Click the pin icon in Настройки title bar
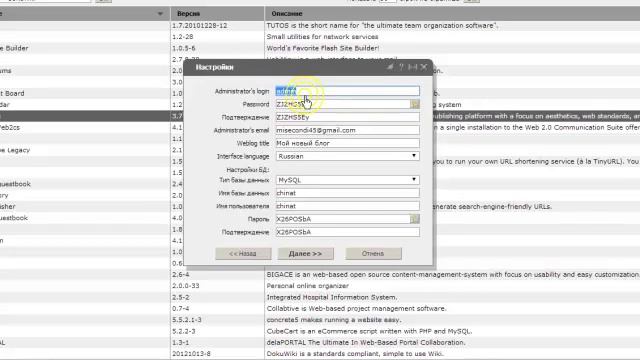The width and height of the screenshot is (640, 360). pyautogui.click(x=390, y=67)
